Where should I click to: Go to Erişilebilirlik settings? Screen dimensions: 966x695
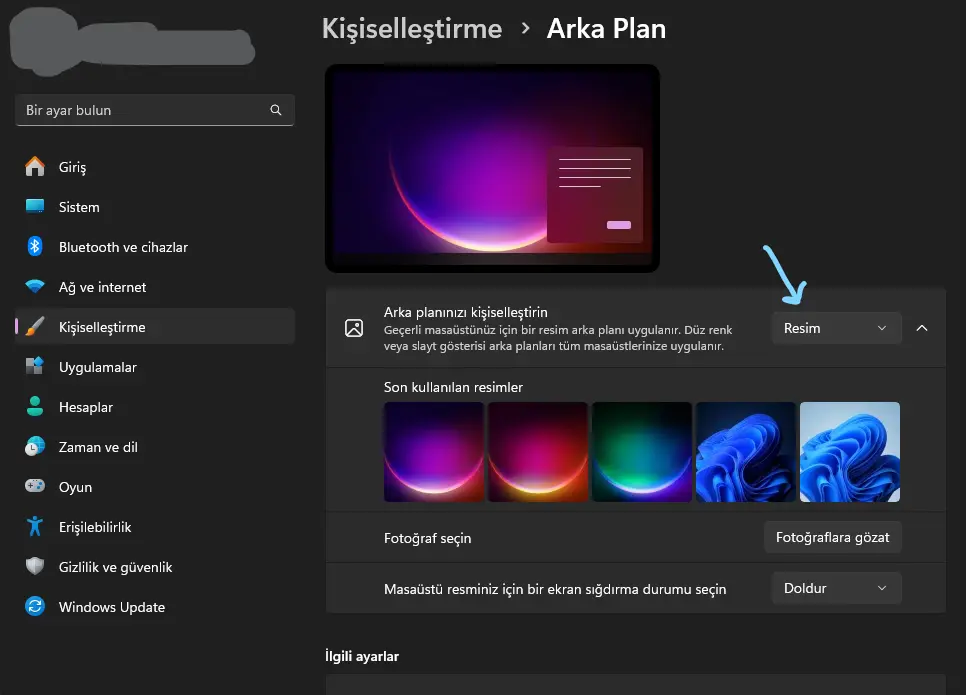click(x=155, y=527)
